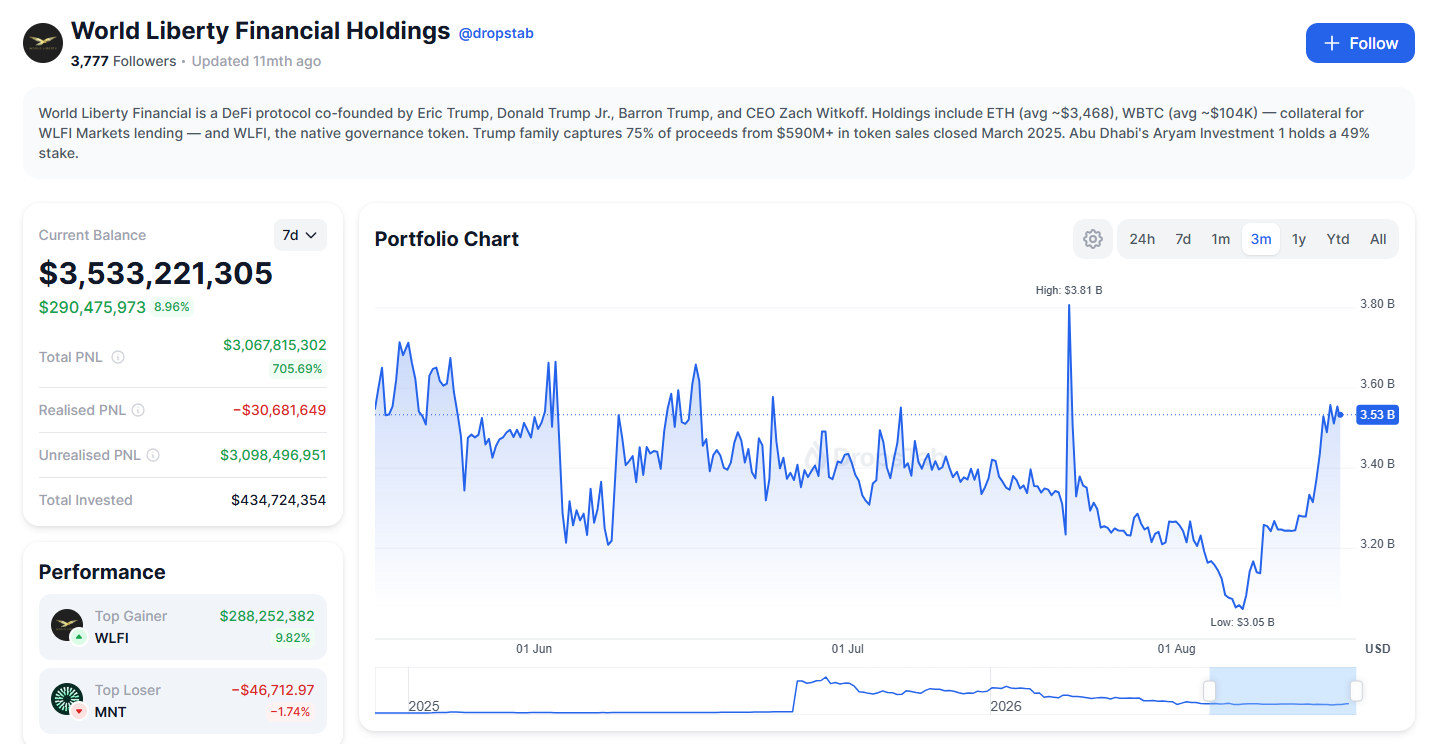Select the 24h chart range
This screenshot has width=1437, height=744.
point(1142,239)
